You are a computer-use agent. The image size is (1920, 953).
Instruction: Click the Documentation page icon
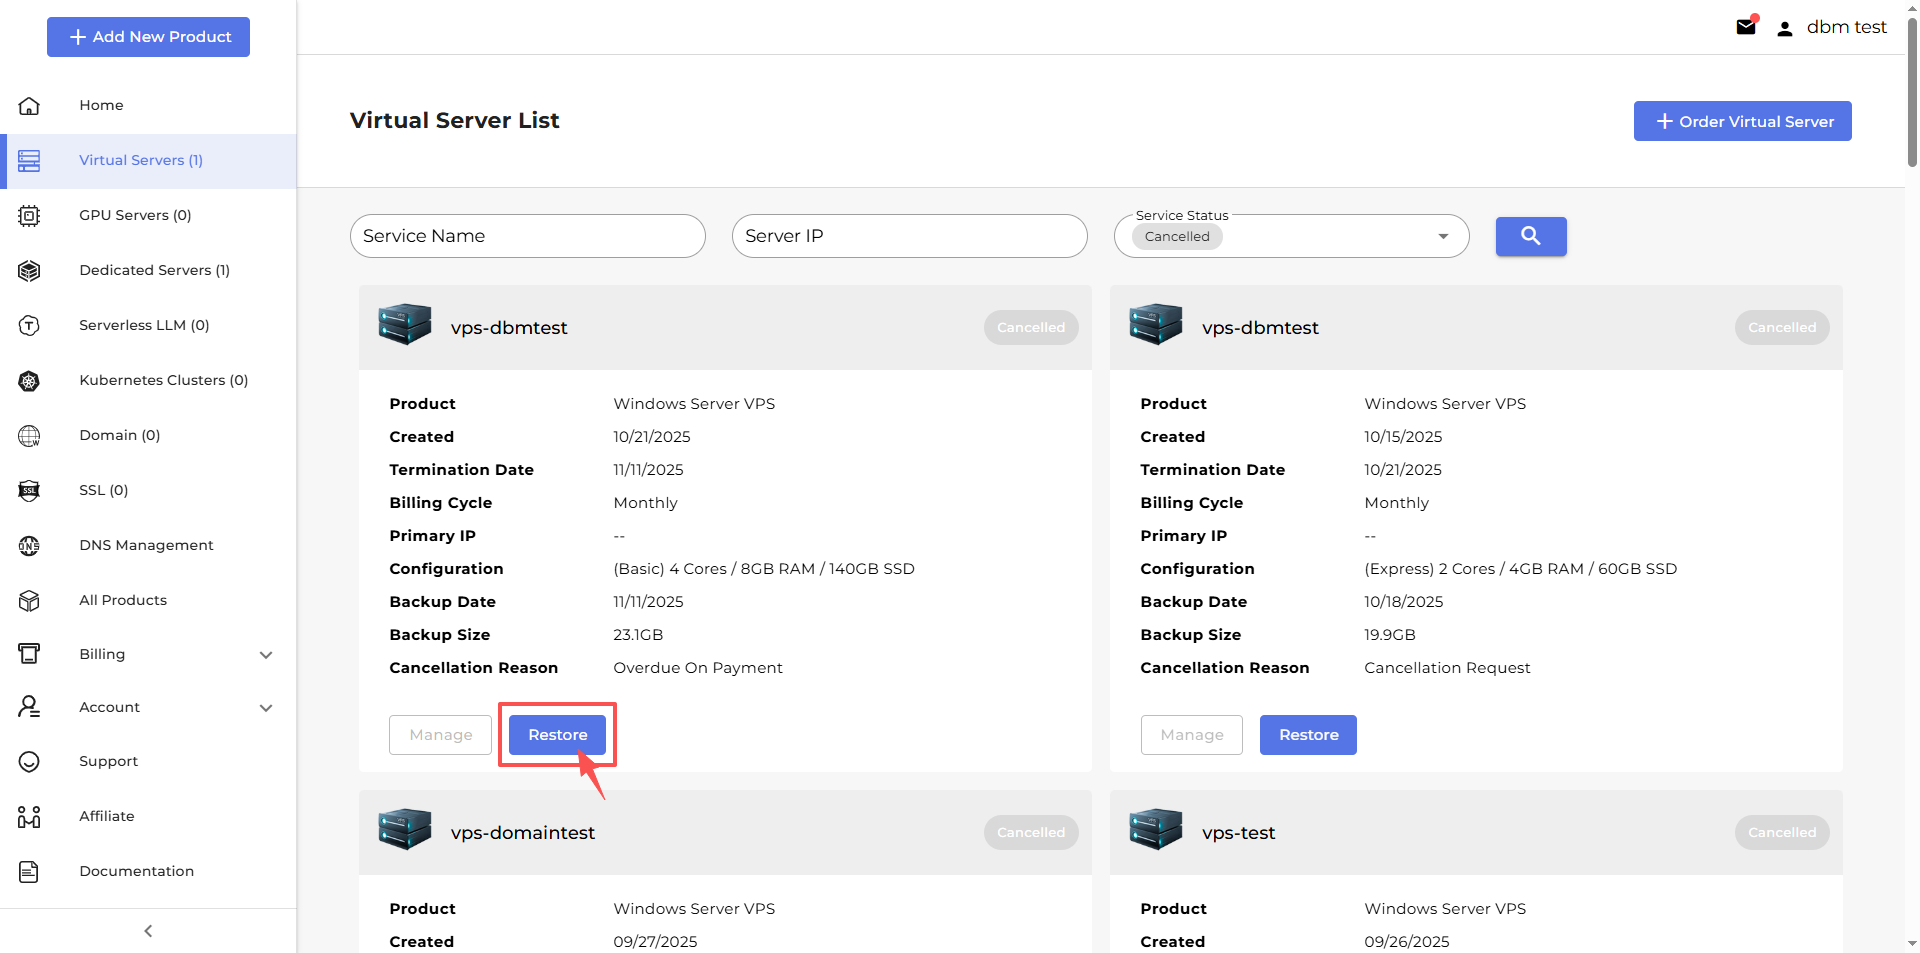point(29,871)
